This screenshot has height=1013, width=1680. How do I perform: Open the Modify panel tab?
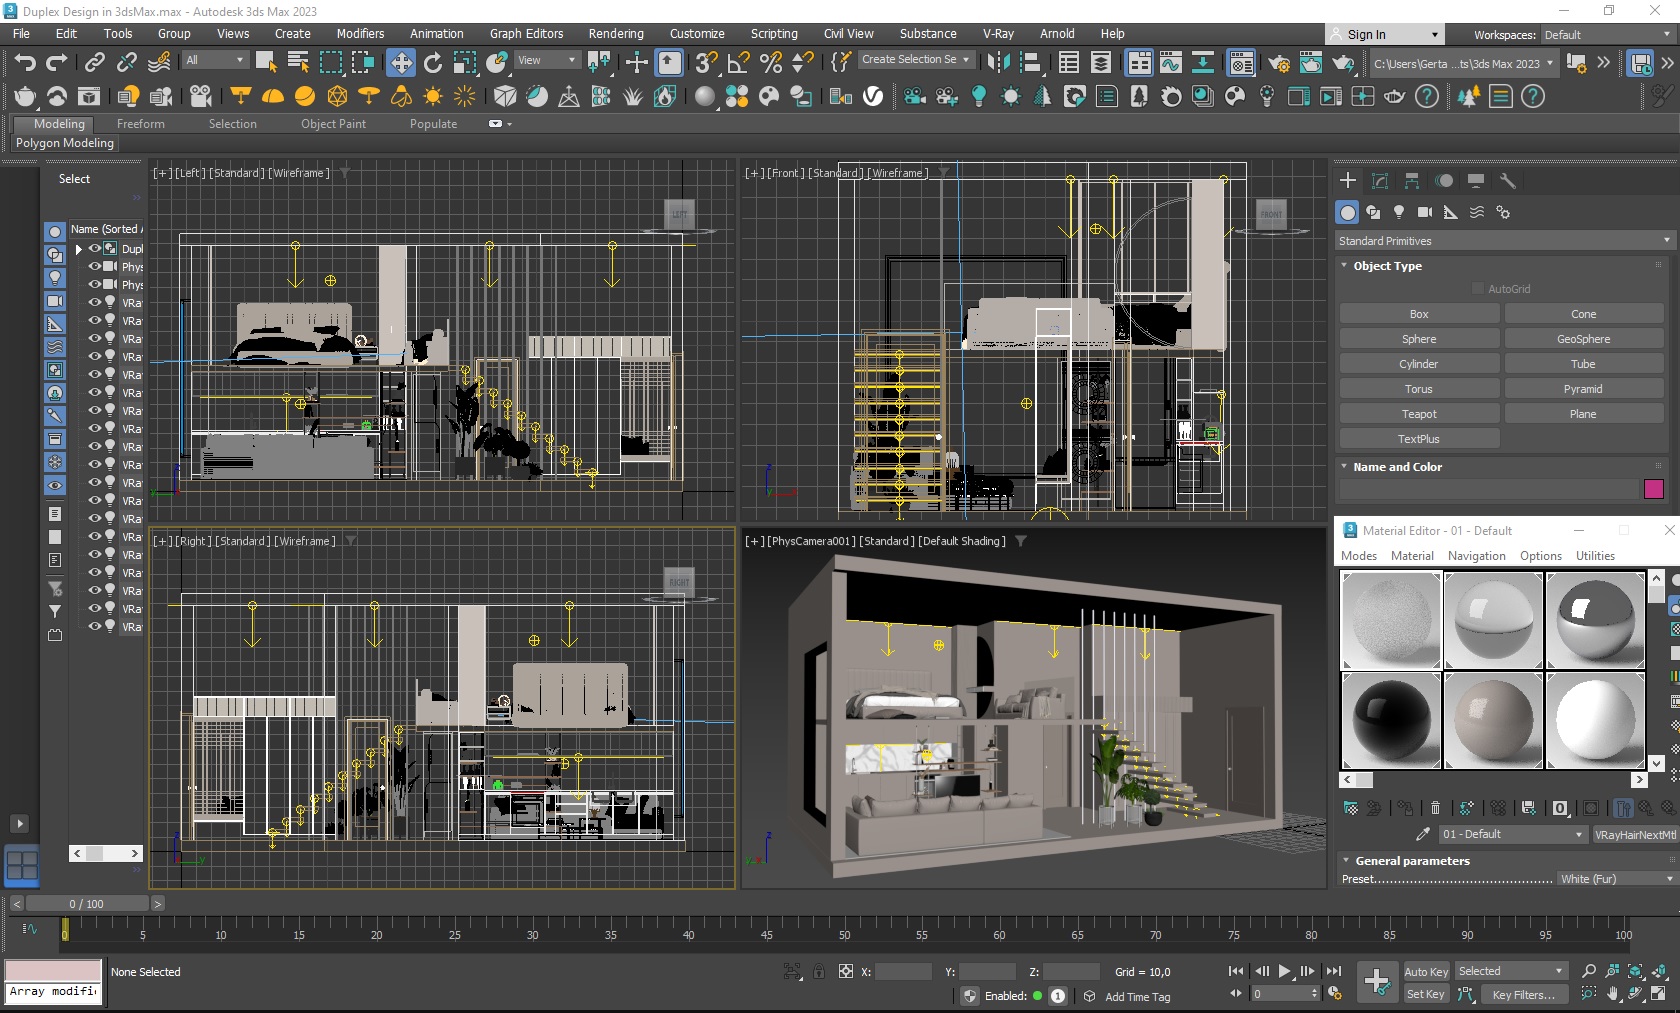point(1380,181)
